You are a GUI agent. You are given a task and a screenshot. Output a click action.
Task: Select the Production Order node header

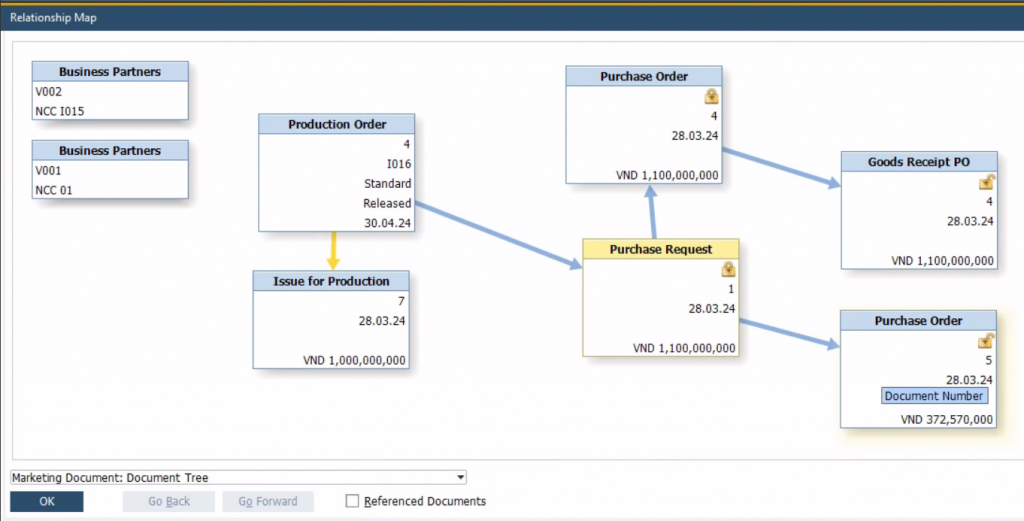[337, 124]
